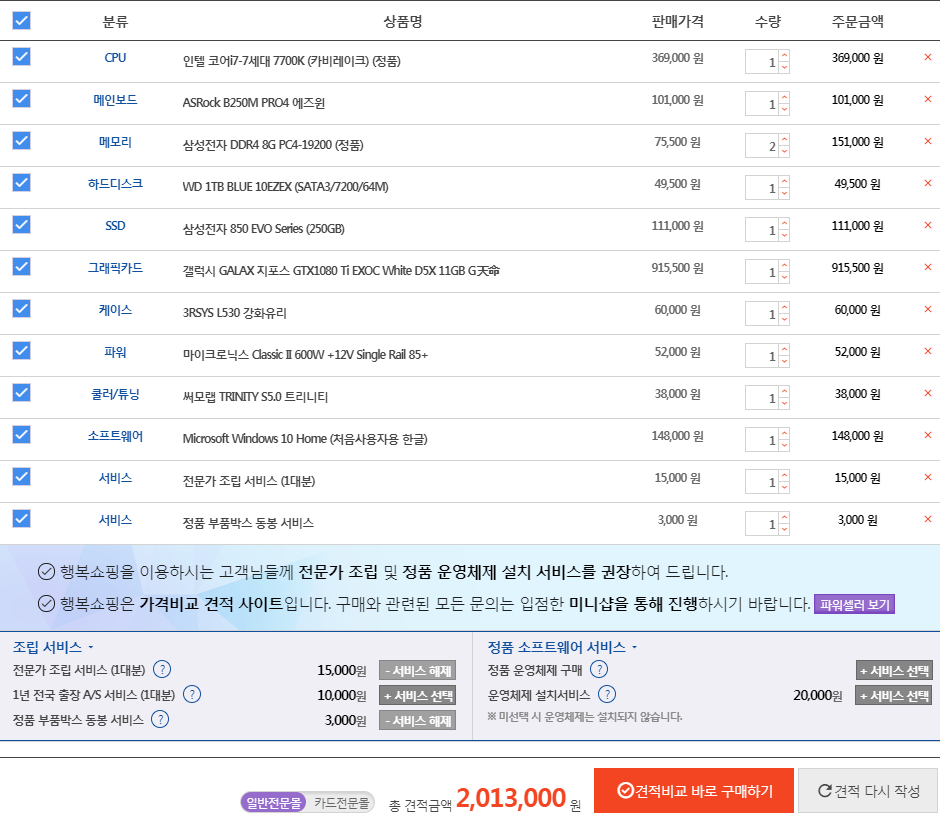
Task: Select product name 인텔 코어i7-7세대 7700K
Action: click(x=291, y=61)
